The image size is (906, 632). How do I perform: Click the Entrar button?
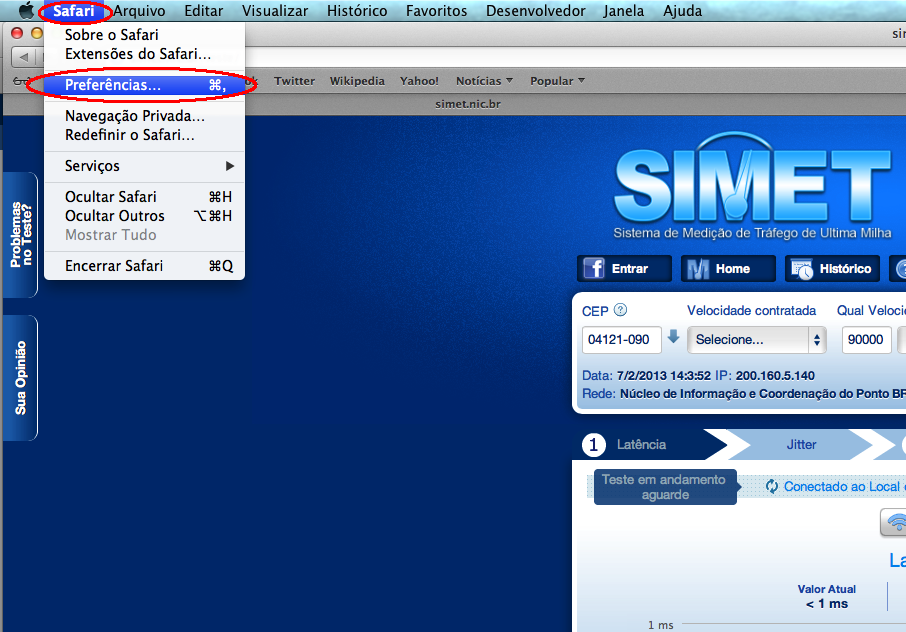click(x=624, y=269)
